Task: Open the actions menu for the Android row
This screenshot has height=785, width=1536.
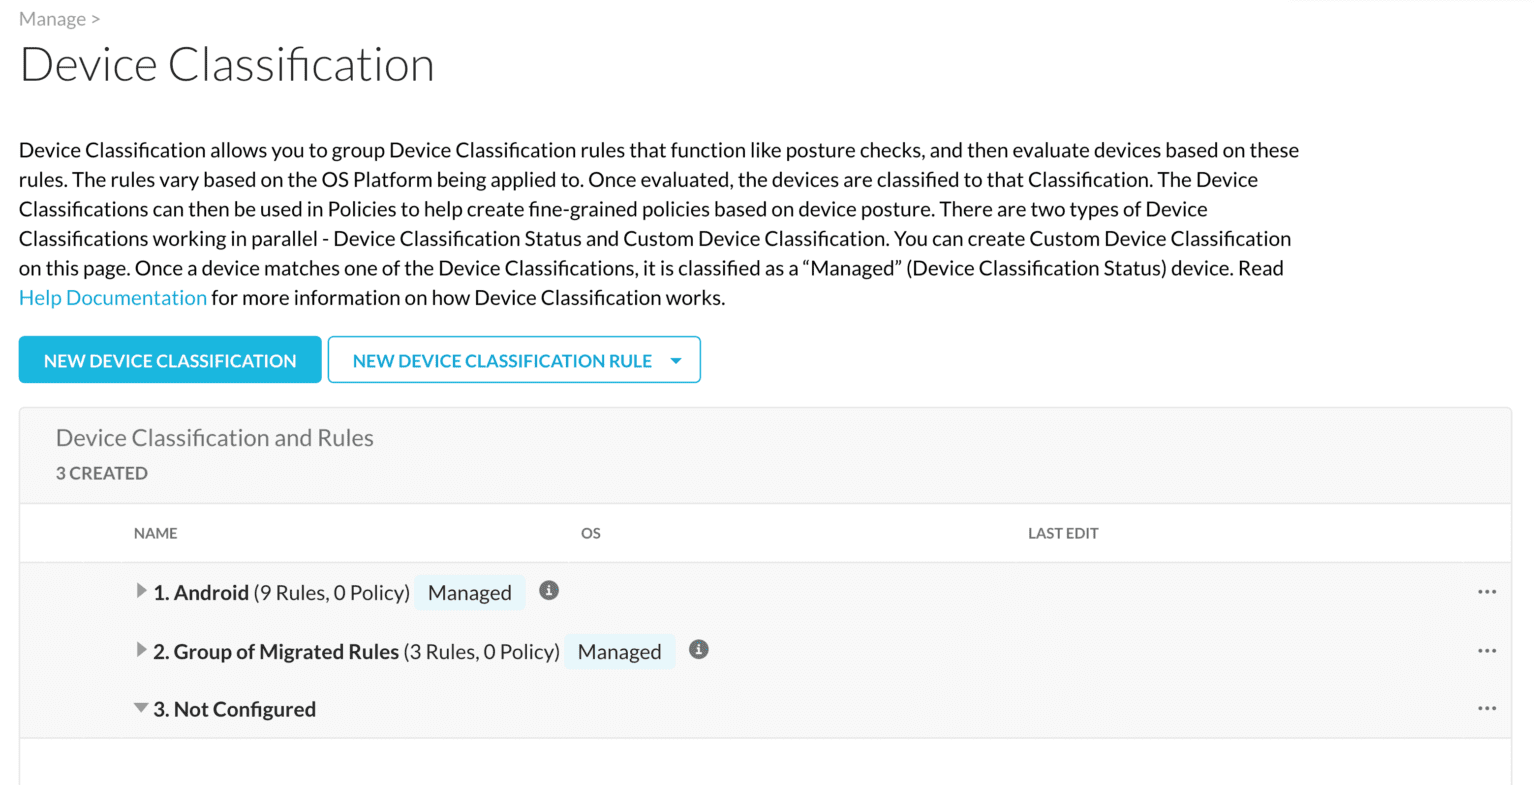Action: coord(1487,592)
